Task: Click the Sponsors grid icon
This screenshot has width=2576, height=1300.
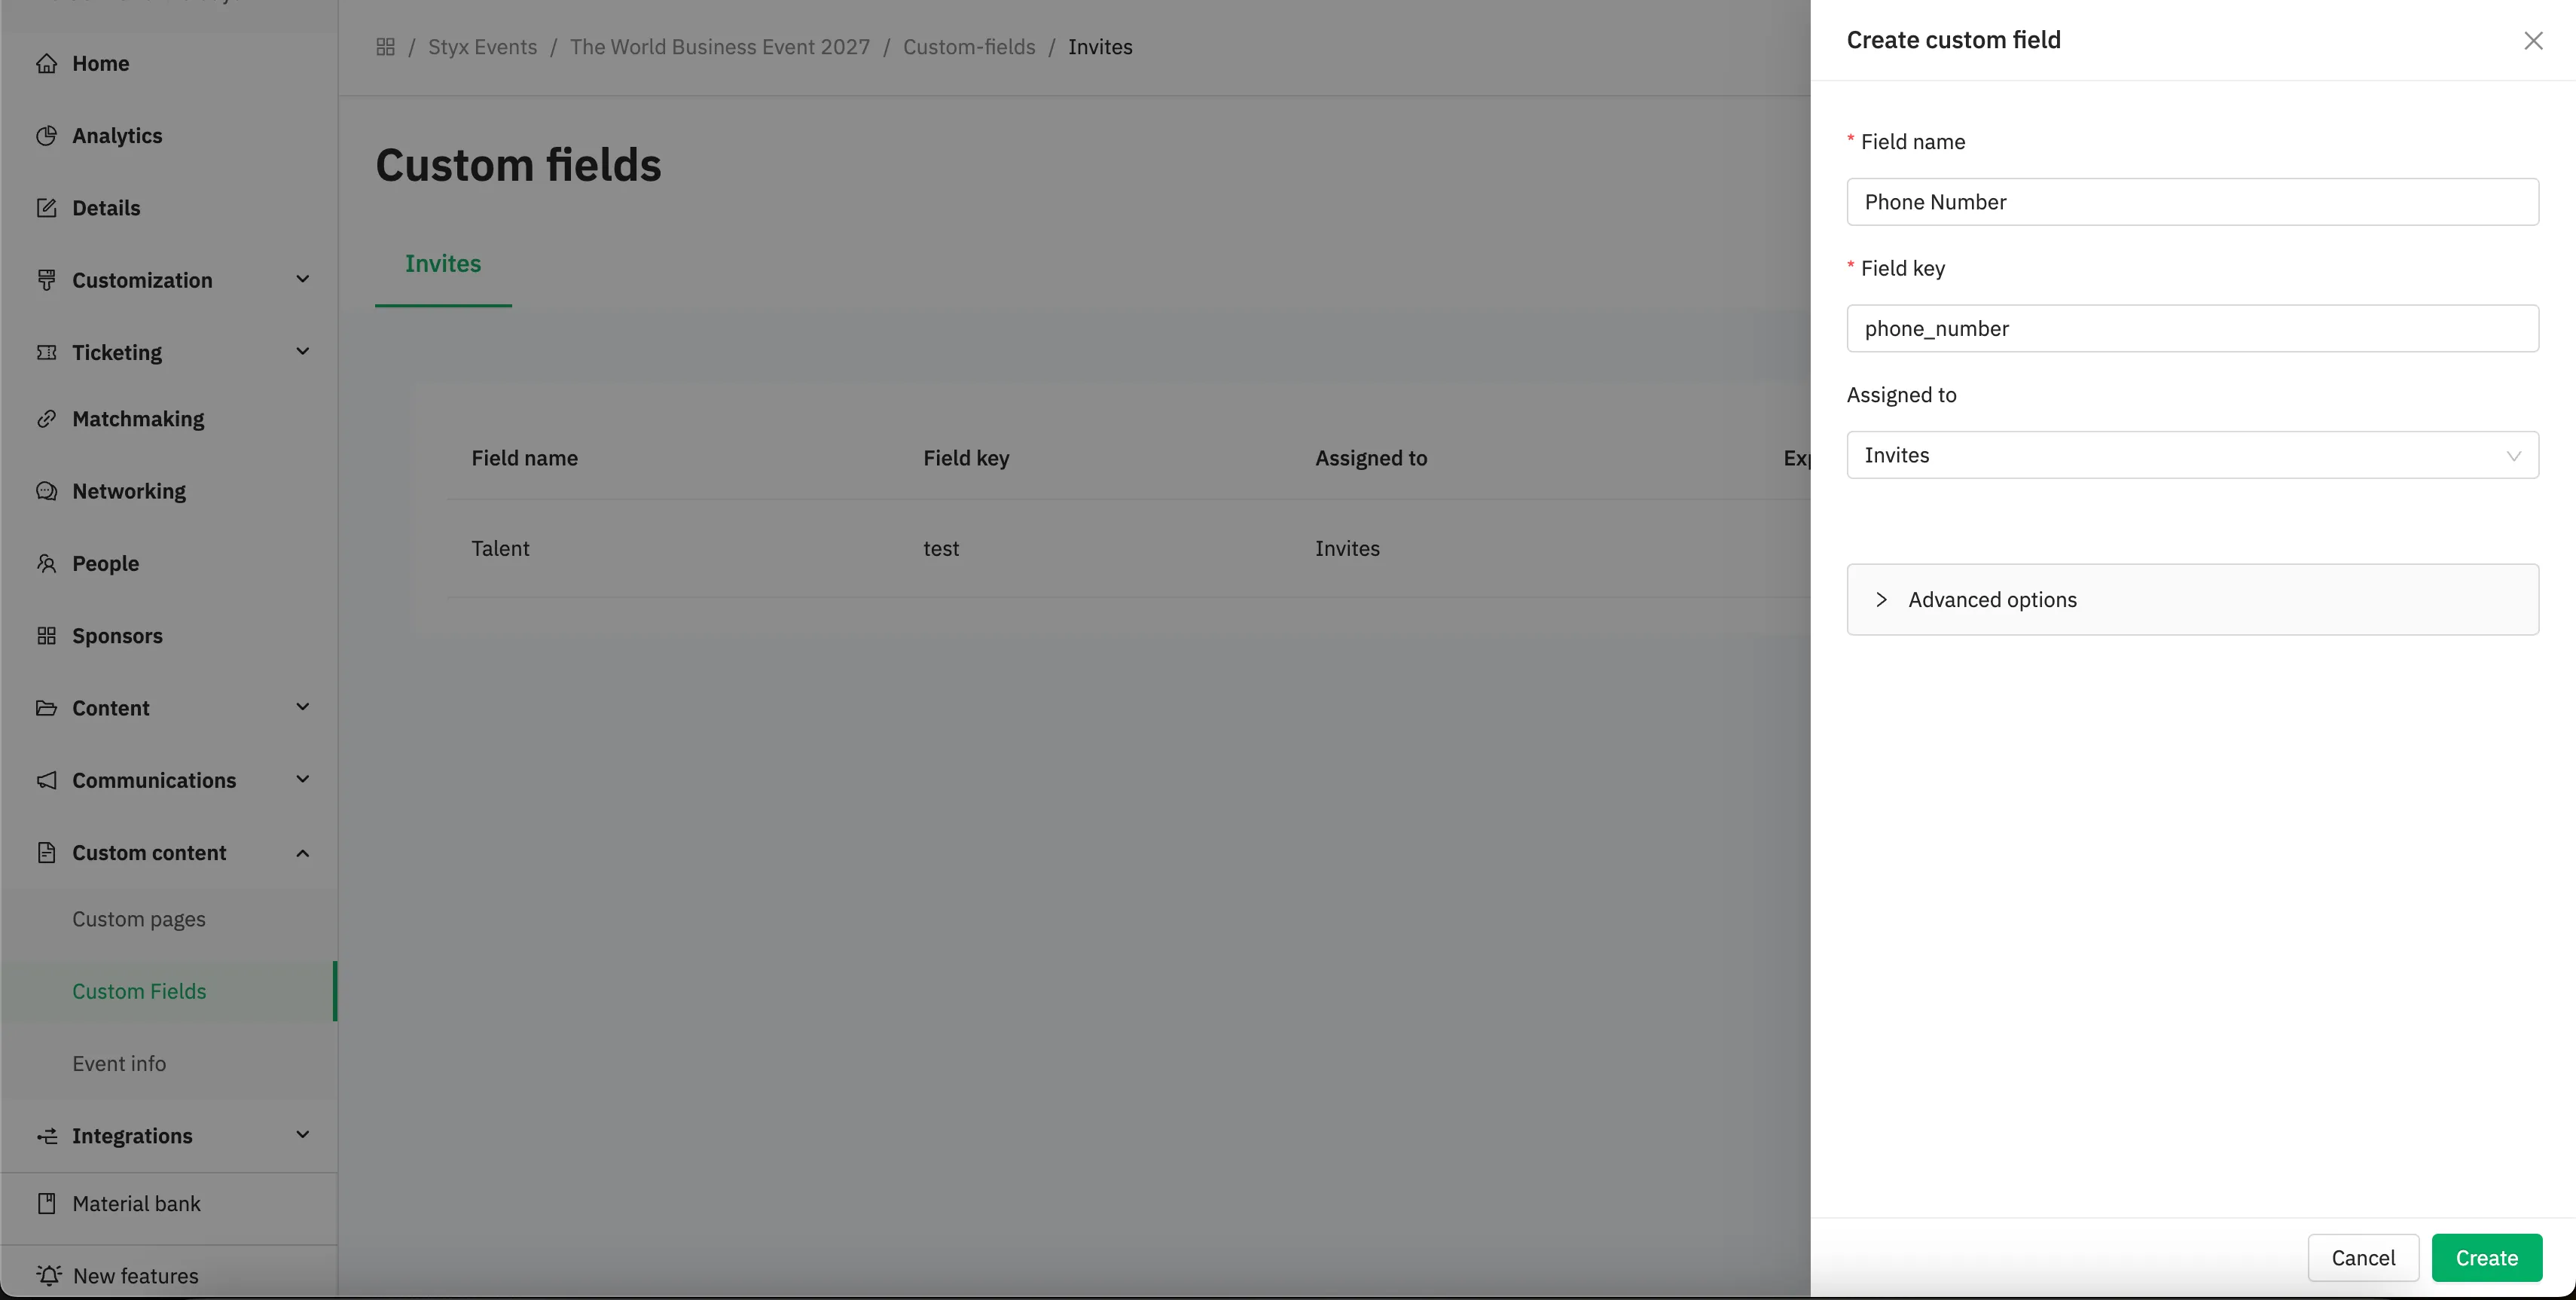Action: (x=46, y=636)
